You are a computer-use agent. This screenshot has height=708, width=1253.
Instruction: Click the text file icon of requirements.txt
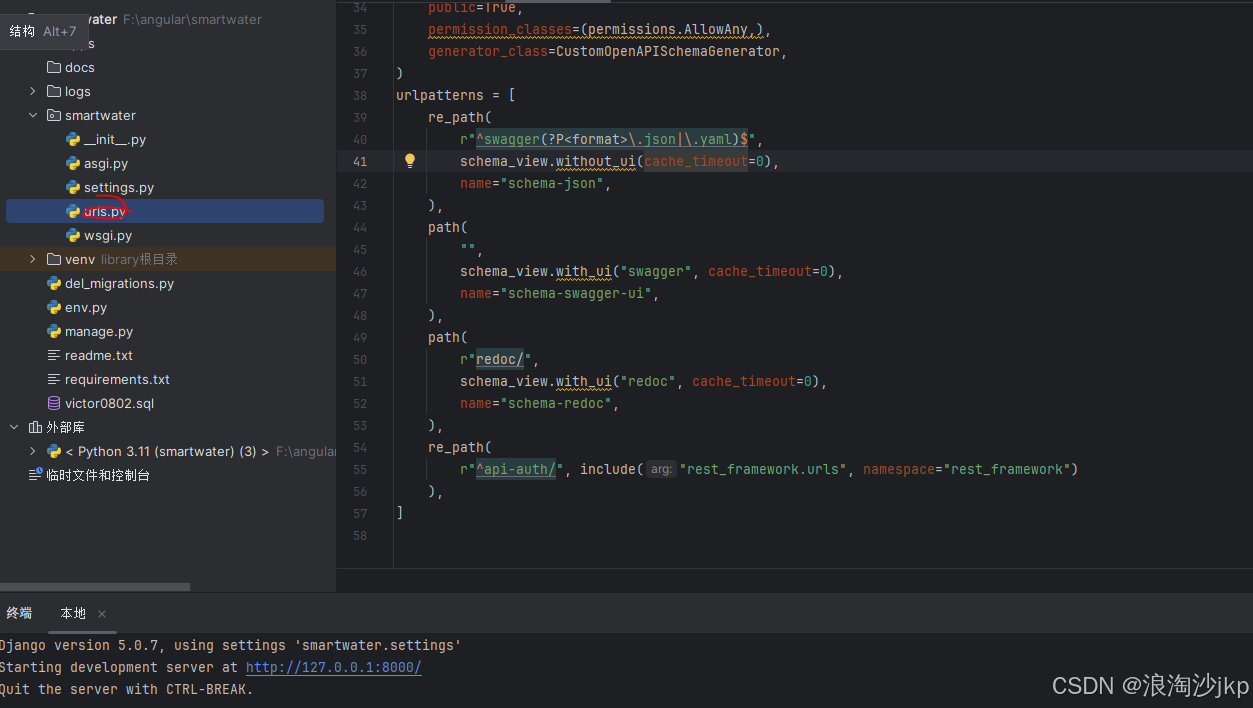[x=54, y=379]
